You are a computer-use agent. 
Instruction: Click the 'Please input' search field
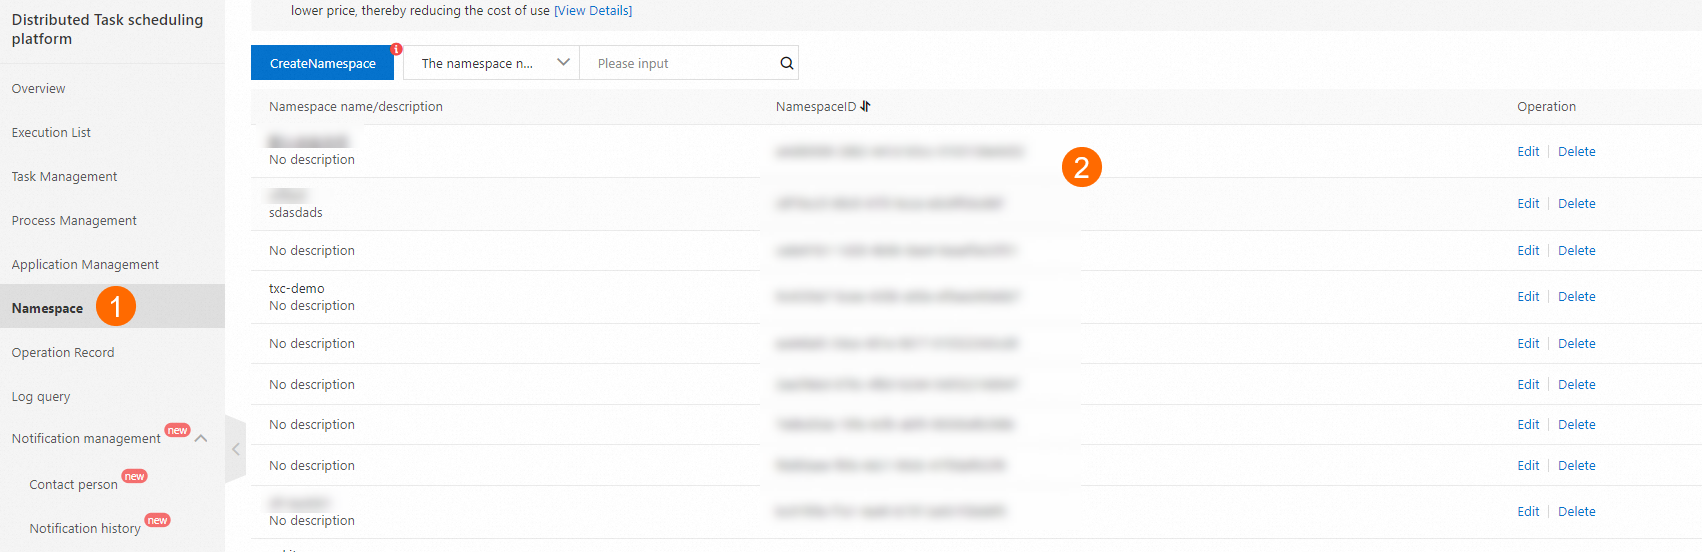coord(680,63)
